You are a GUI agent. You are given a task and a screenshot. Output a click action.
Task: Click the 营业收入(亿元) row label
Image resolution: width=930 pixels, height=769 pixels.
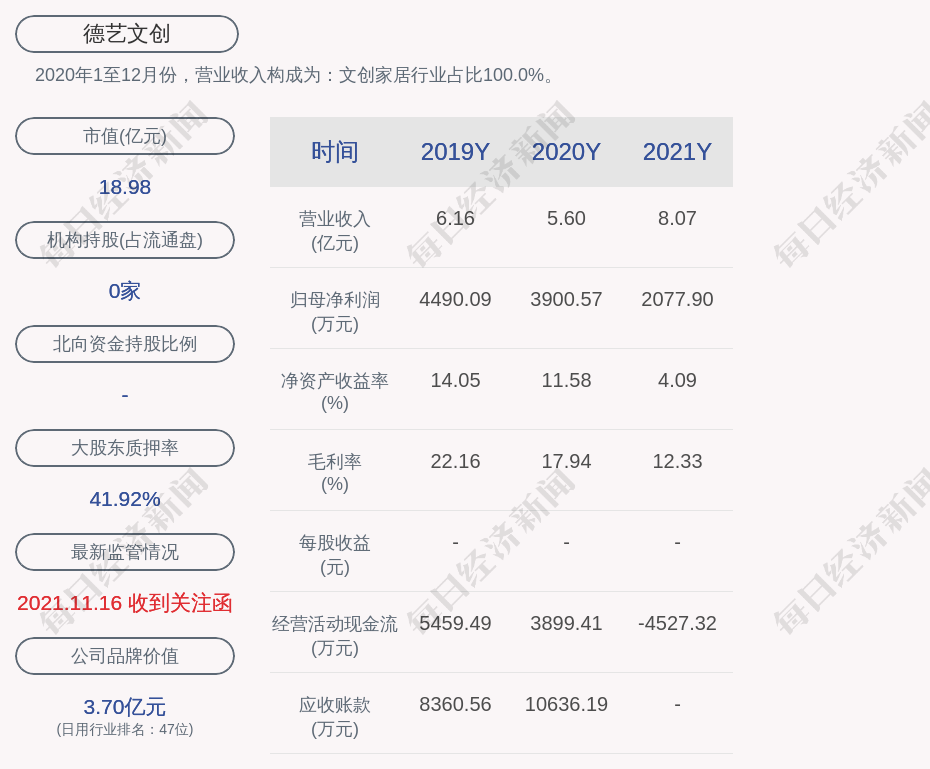(335, 231)
